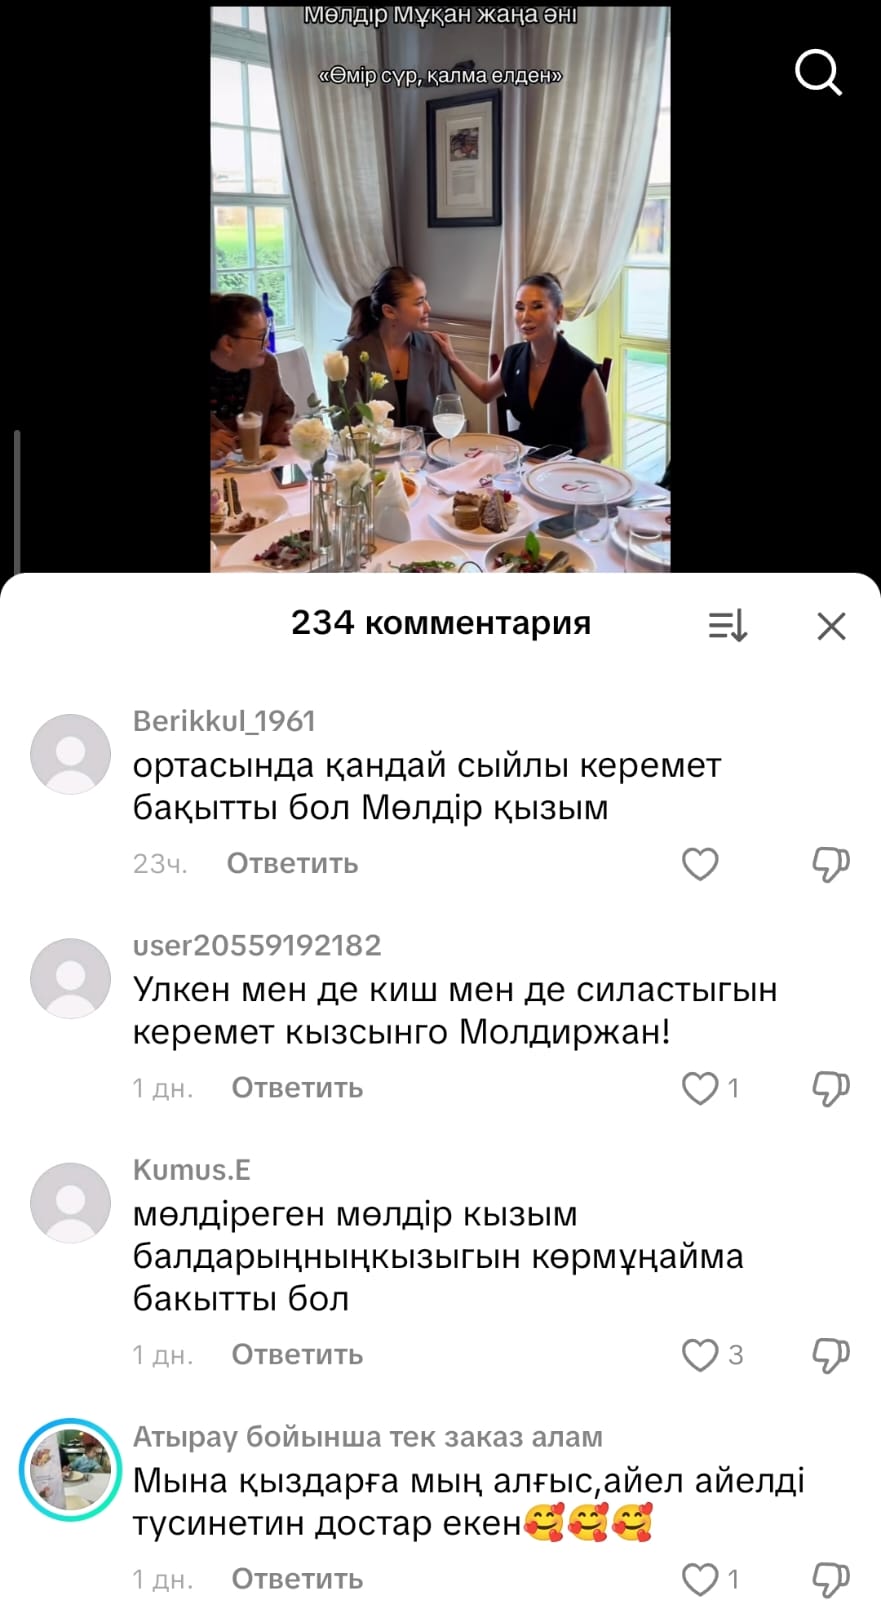Tap the video preview above comments
Image resolution: width=881 pixels, height=1600 pixels.
pos(440,289)
